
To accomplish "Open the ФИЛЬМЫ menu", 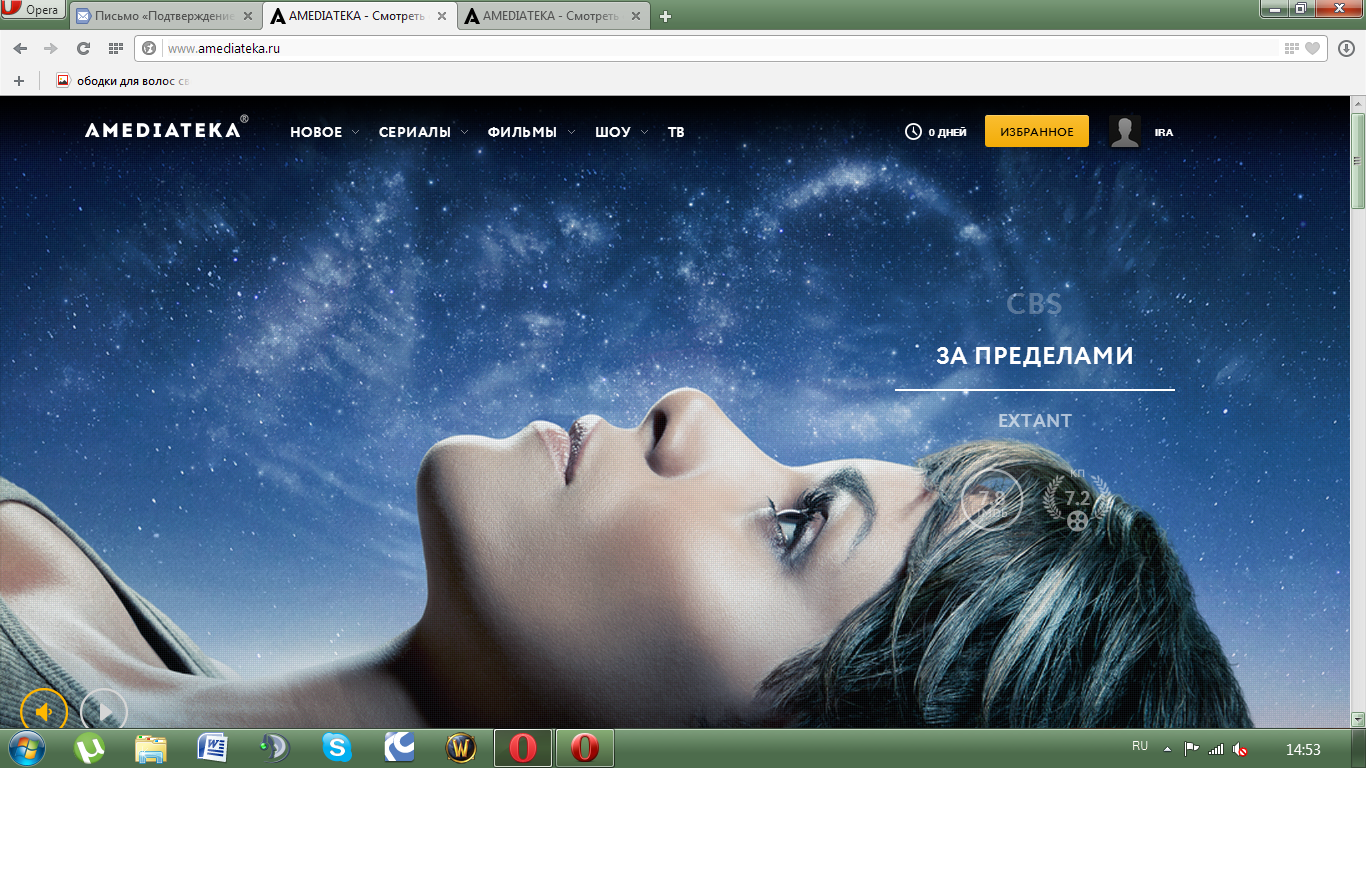I will 522,132.
